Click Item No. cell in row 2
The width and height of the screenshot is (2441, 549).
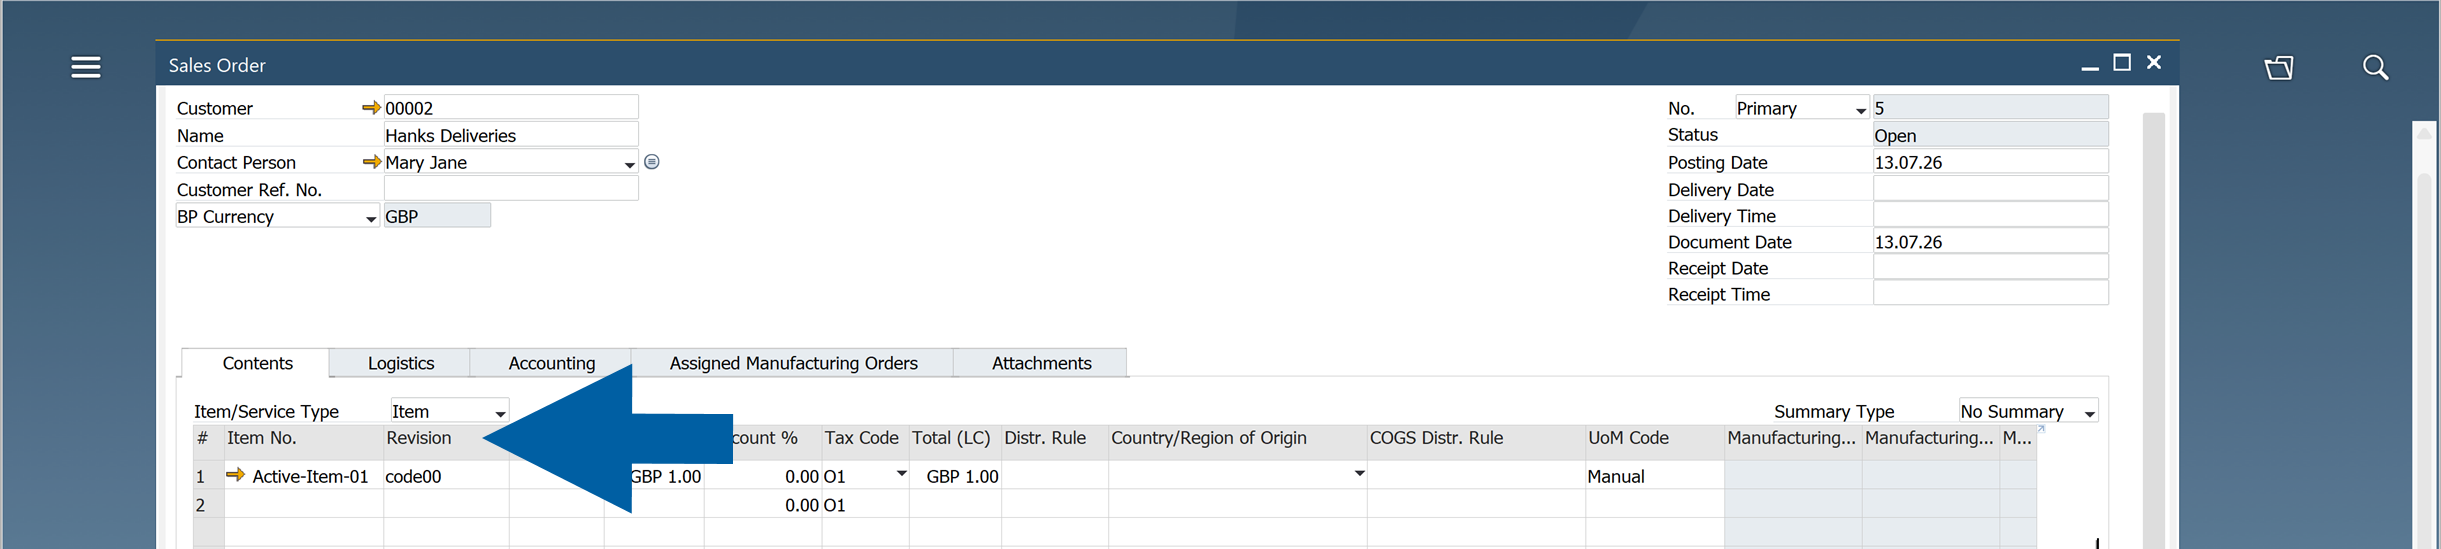304,505
